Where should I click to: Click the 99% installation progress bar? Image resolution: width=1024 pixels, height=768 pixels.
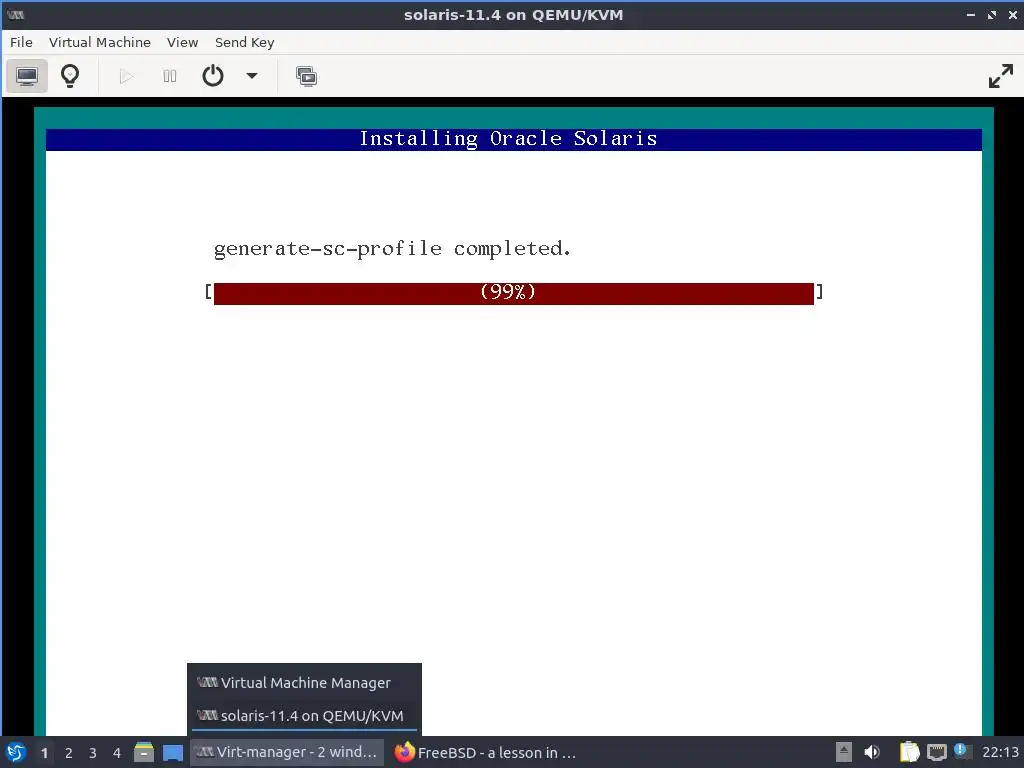(x=513, y=293)
